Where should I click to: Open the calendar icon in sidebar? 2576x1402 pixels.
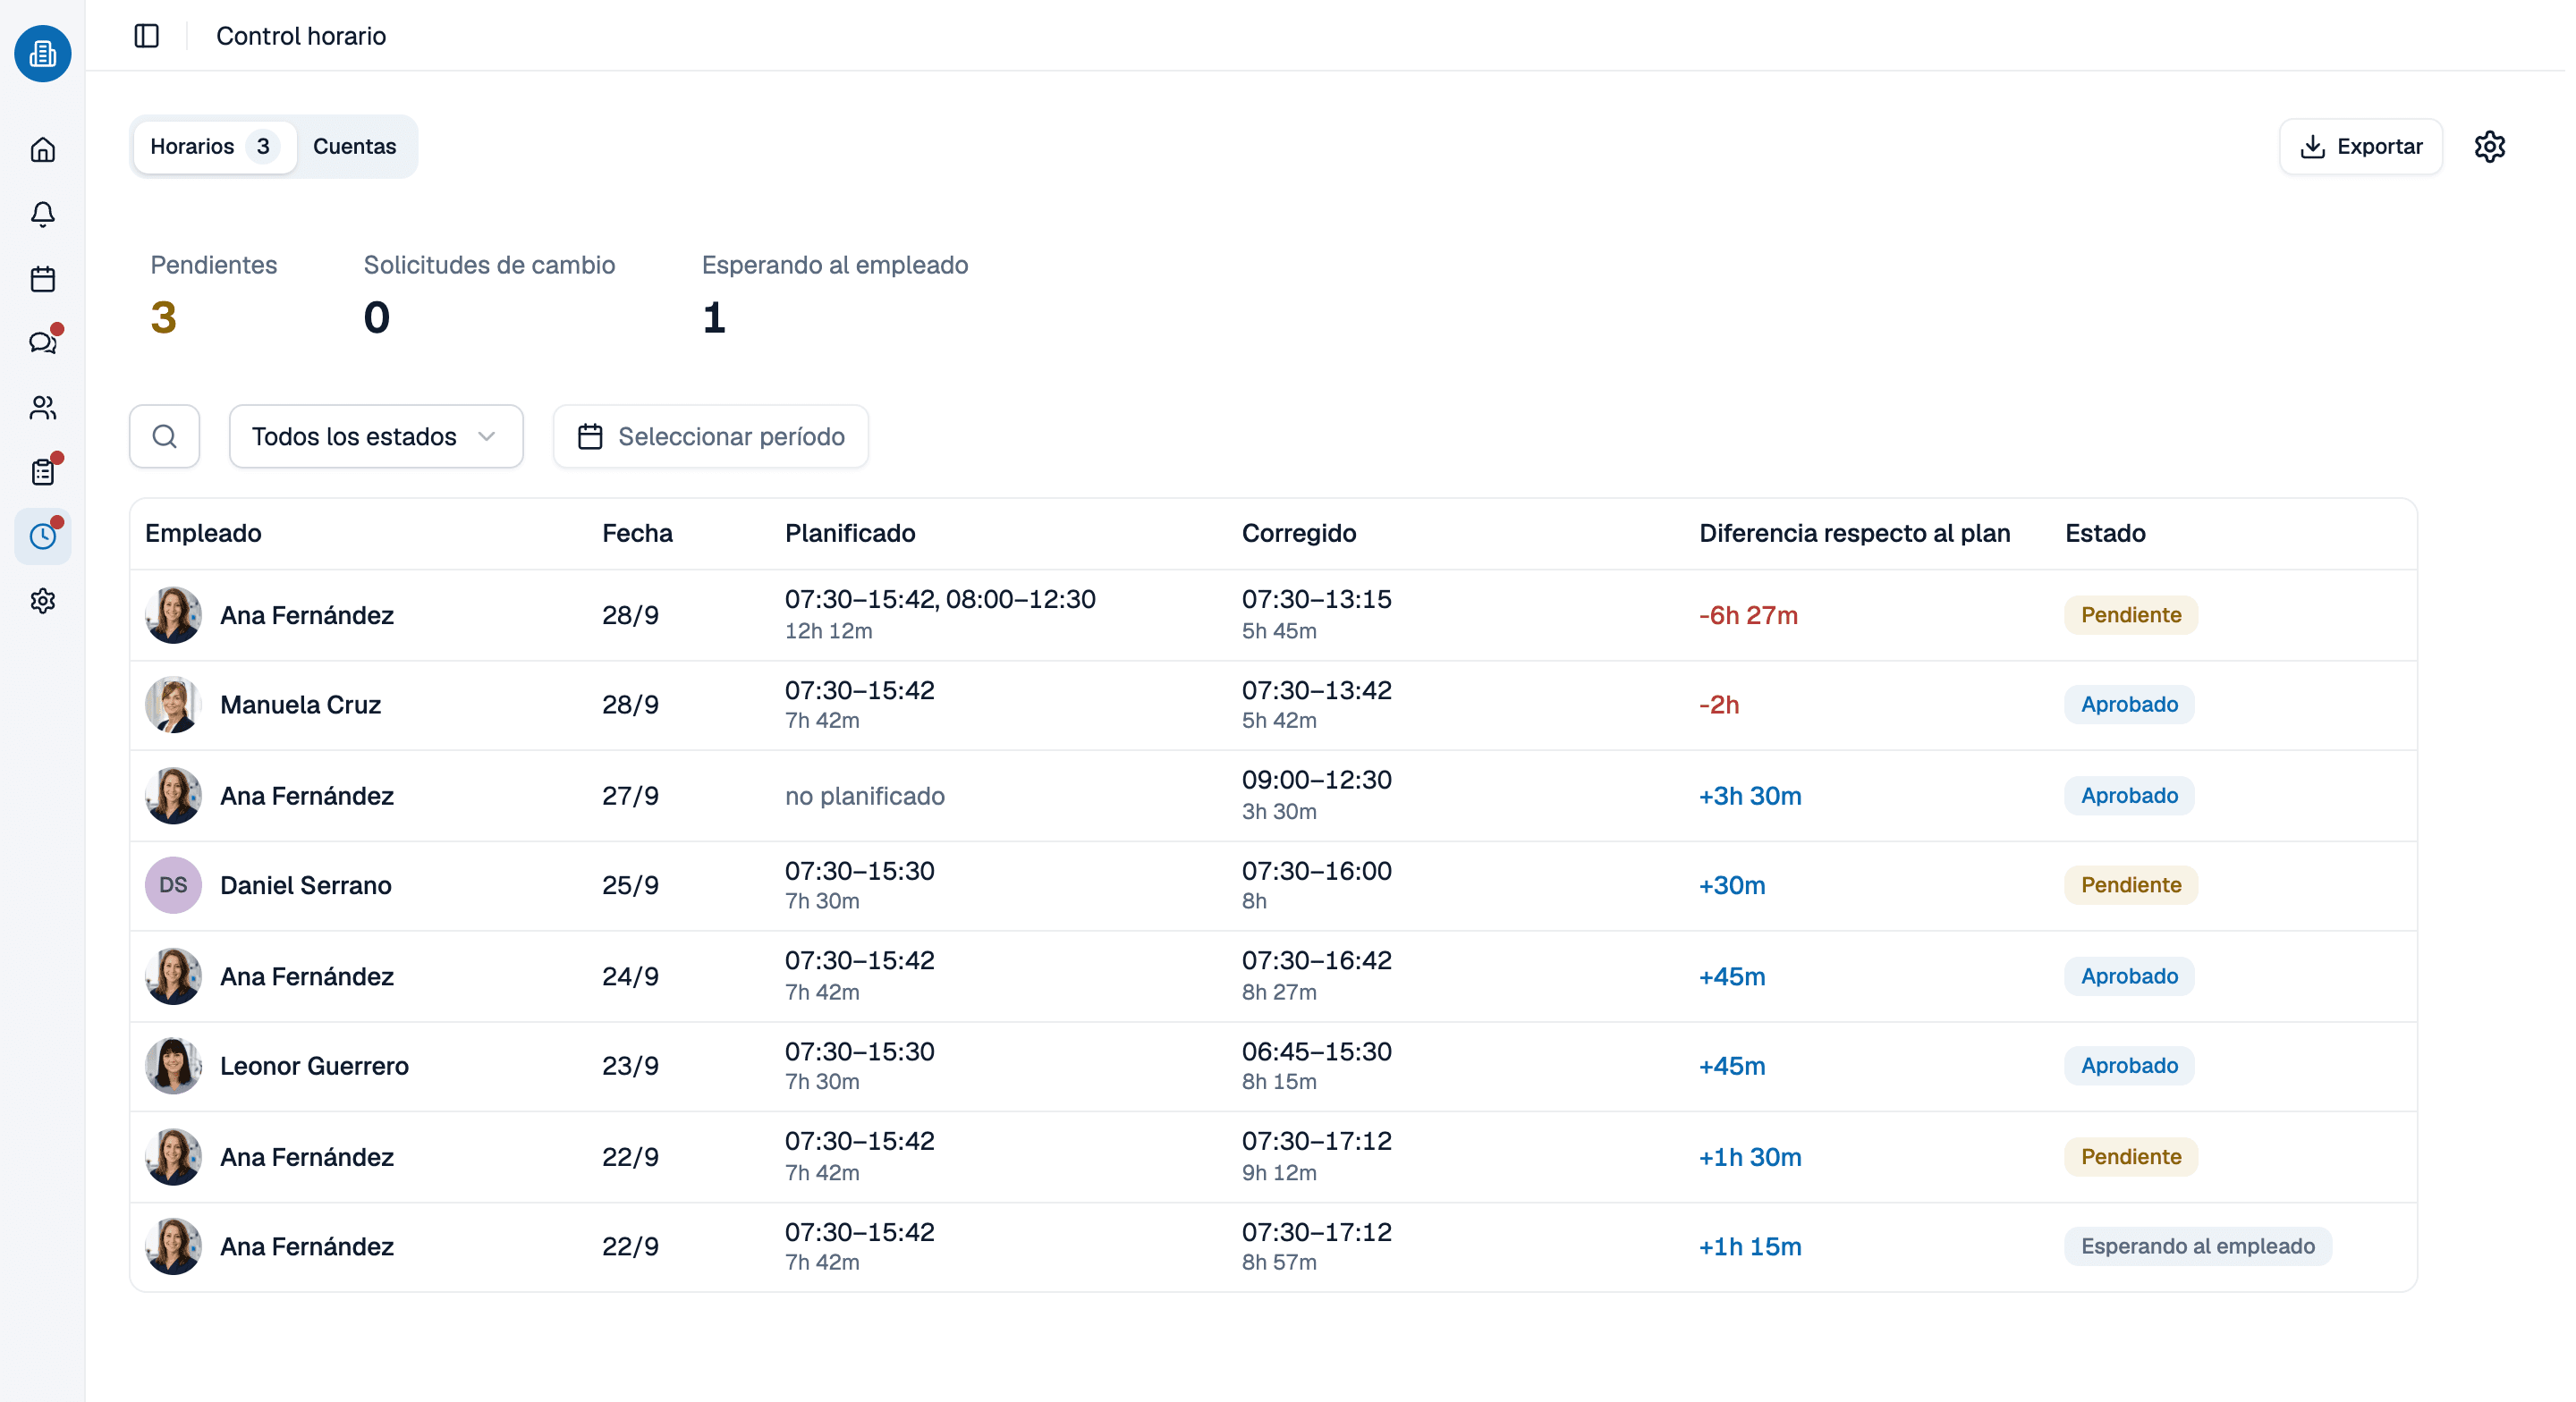tap(43, 279)
